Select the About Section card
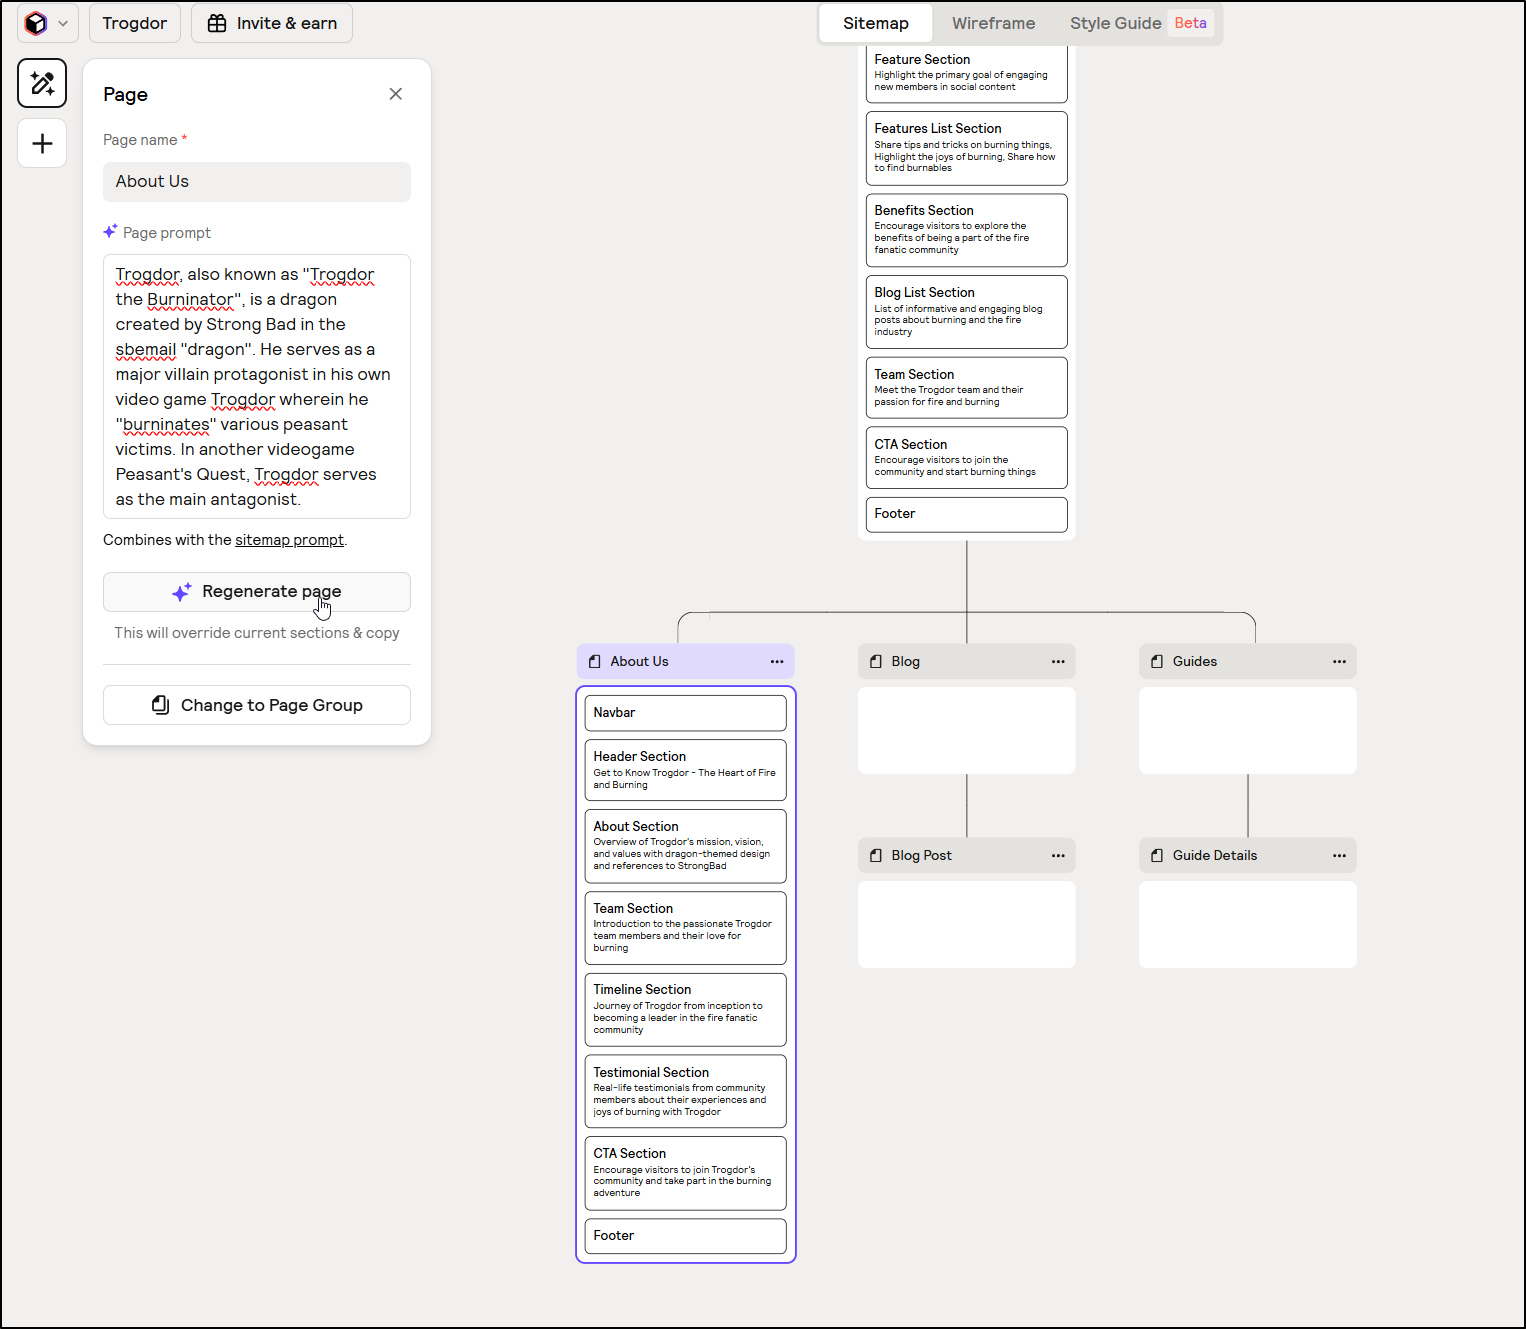This screenshot has height=1329, width=1526. click(x=686, y=846)
